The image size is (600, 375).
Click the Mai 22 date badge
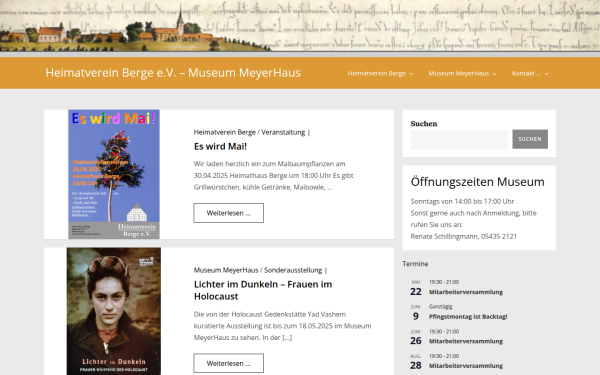416,288
